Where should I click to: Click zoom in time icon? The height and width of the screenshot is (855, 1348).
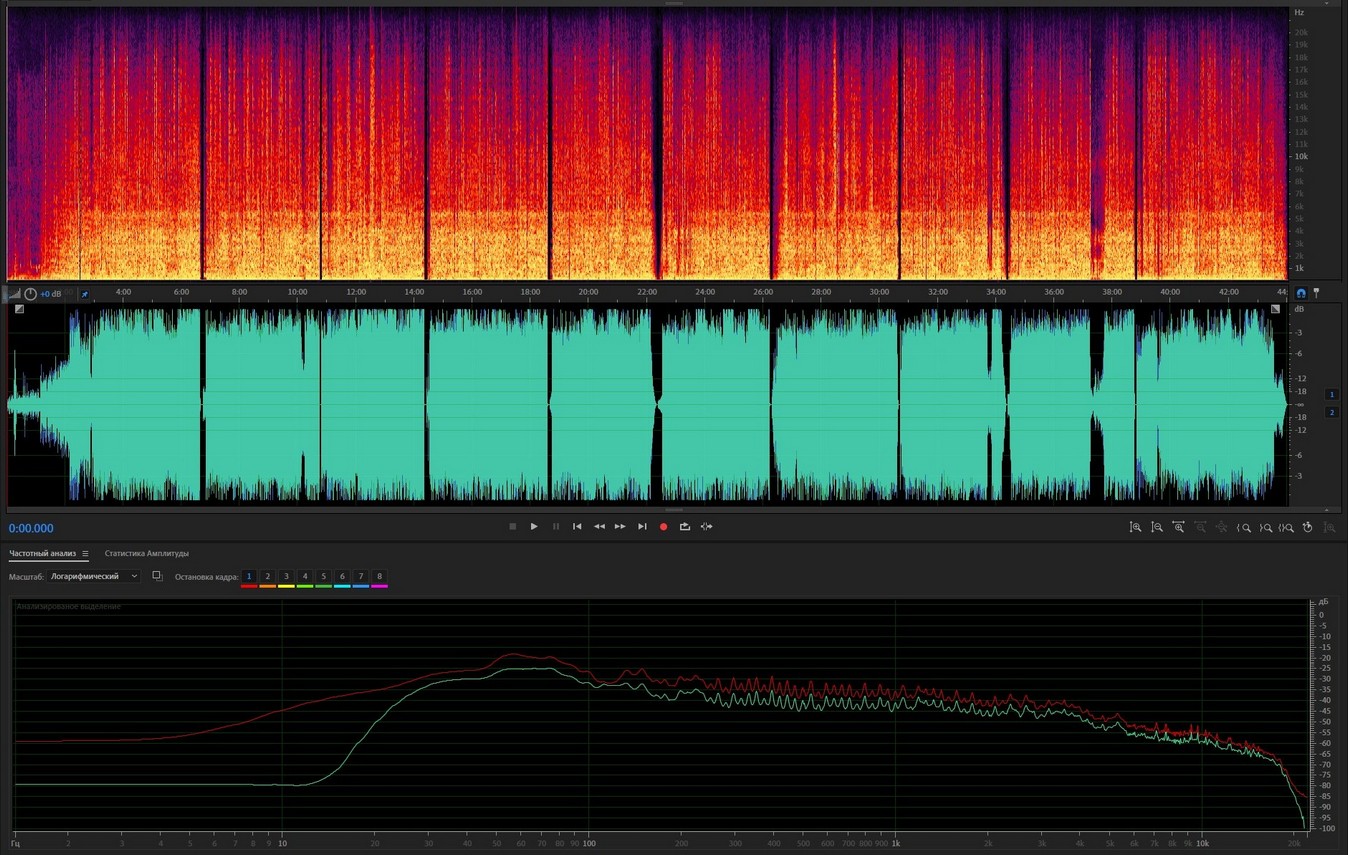tap(1179, 527)
